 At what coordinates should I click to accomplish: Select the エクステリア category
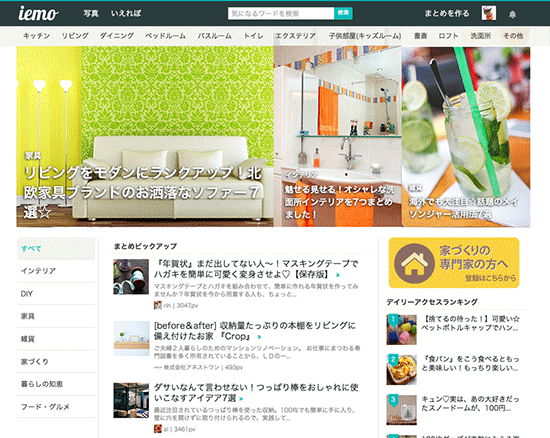pos(295,36)
